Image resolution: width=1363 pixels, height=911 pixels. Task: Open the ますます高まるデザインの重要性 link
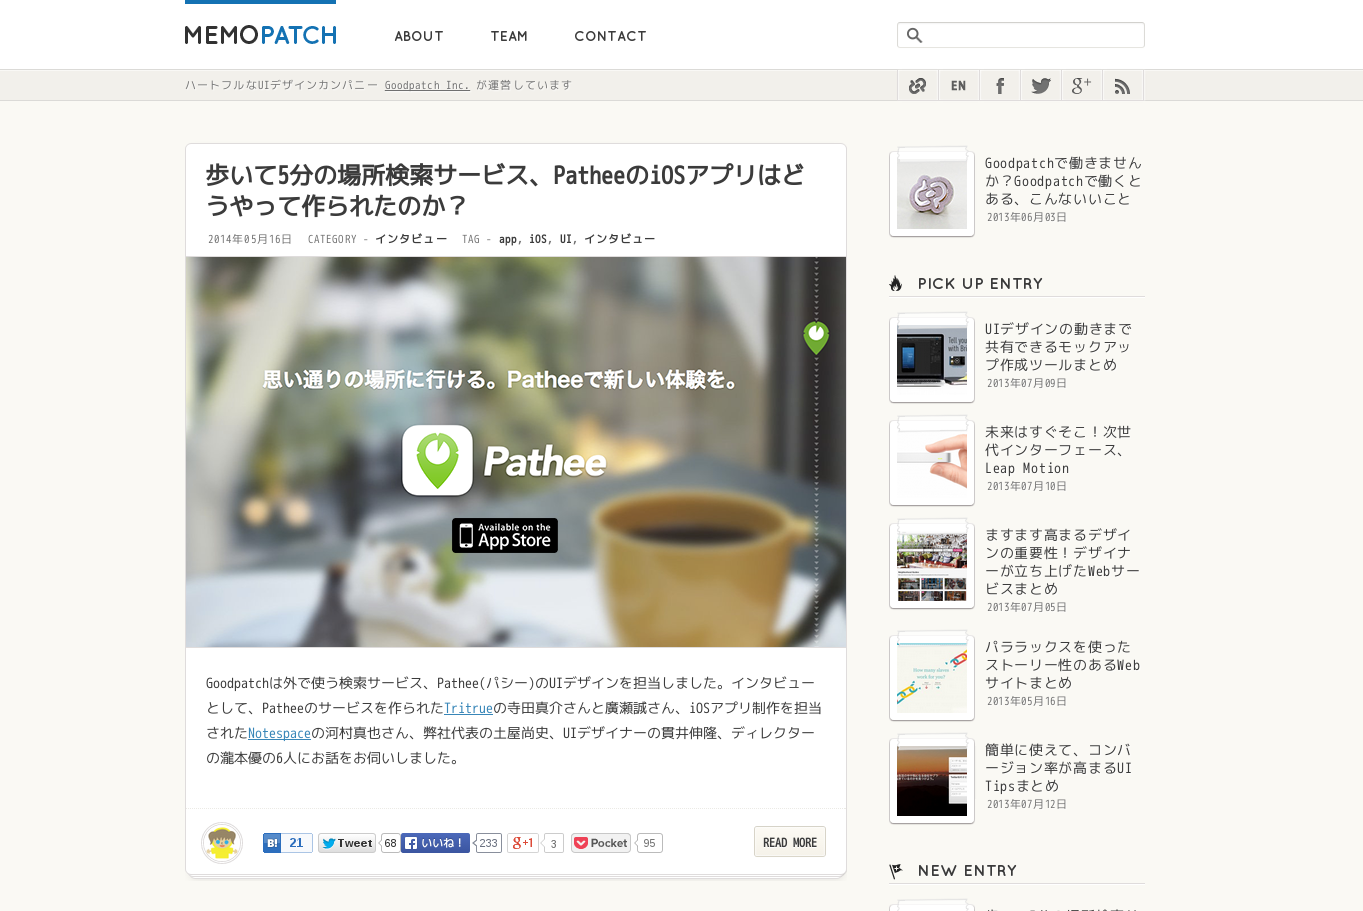(1062, 562)
